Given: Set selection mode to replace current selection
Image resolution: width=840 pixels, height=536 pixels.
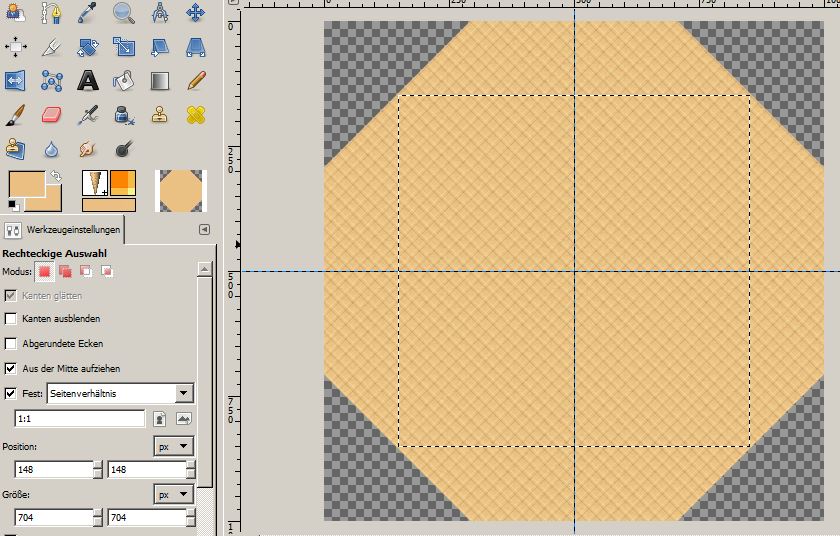Looking at the screenshot, I should 44,271.
